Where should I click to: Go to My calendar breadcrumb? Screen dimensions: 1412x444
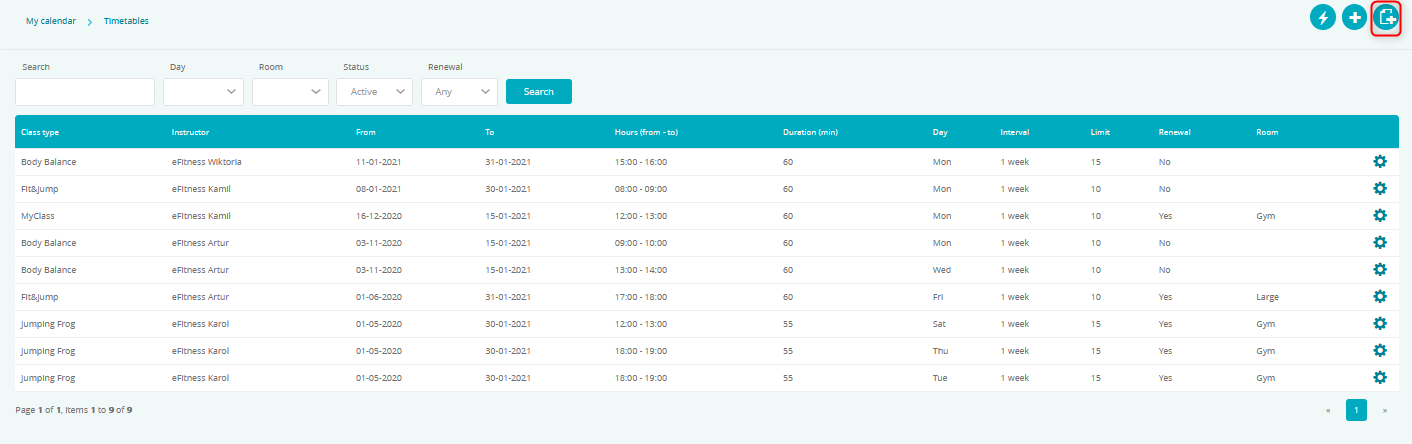pyautogui.click(x=51, y=21)
